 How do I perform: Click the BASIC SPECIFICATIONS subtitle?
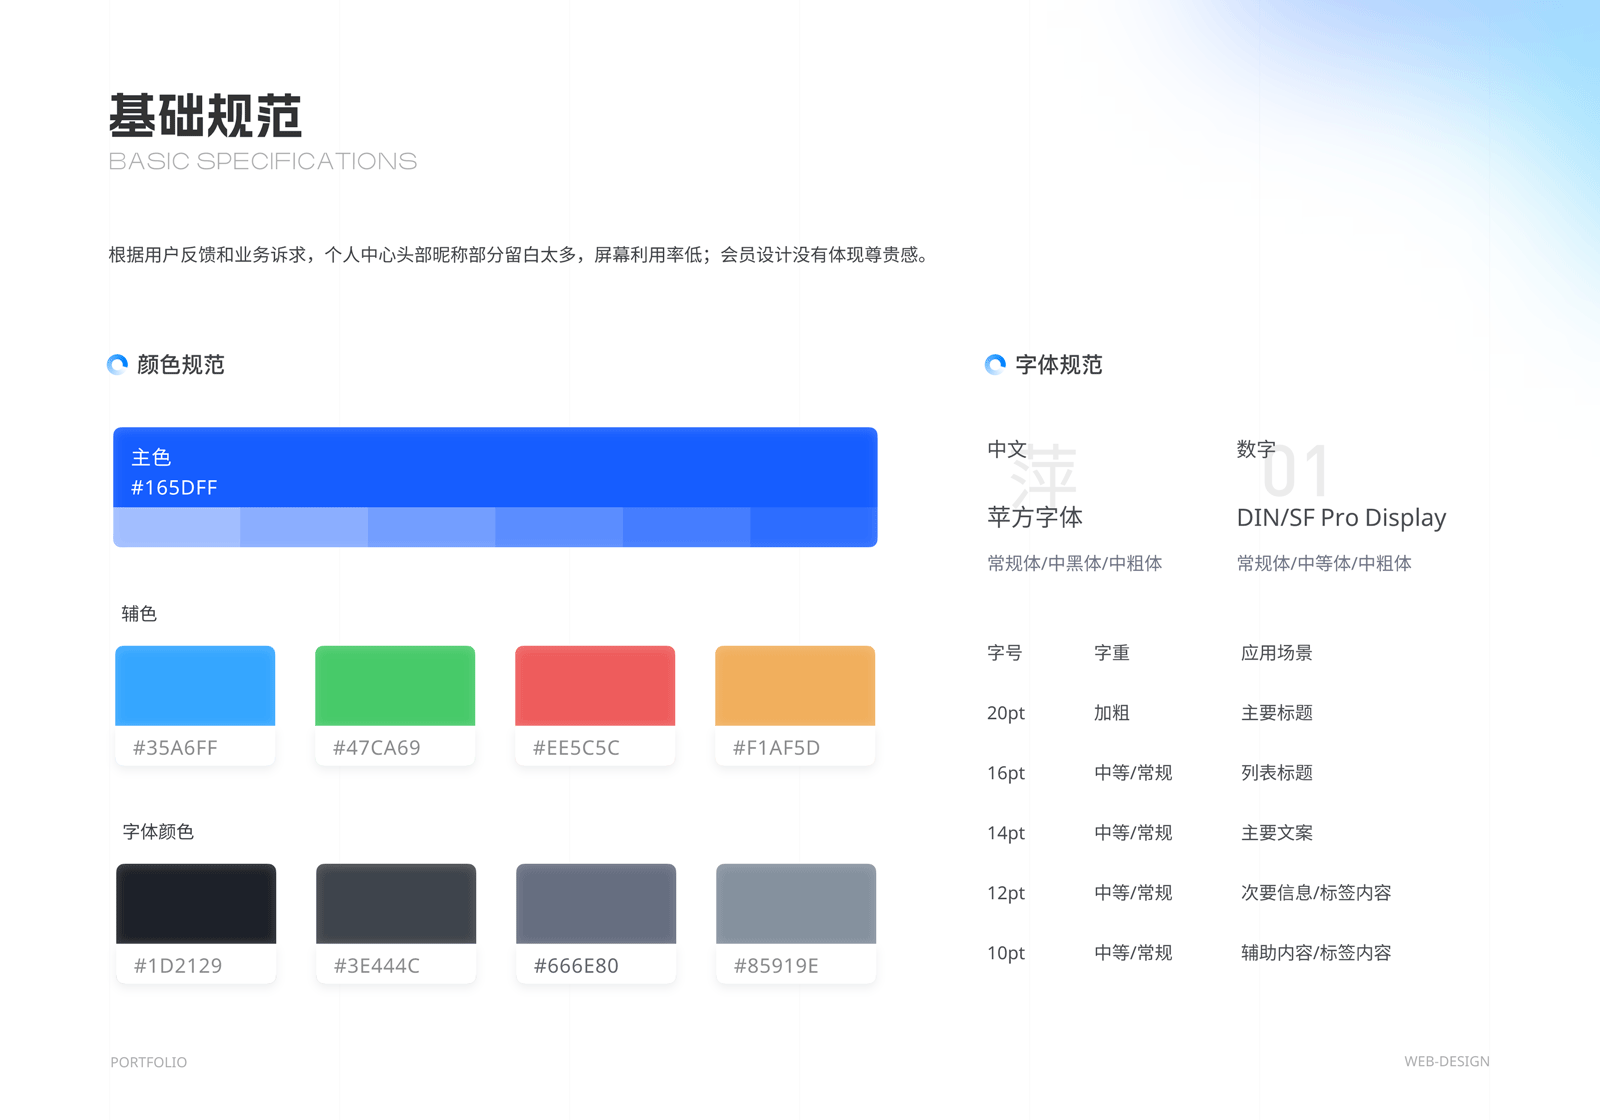tap(262, 161)
